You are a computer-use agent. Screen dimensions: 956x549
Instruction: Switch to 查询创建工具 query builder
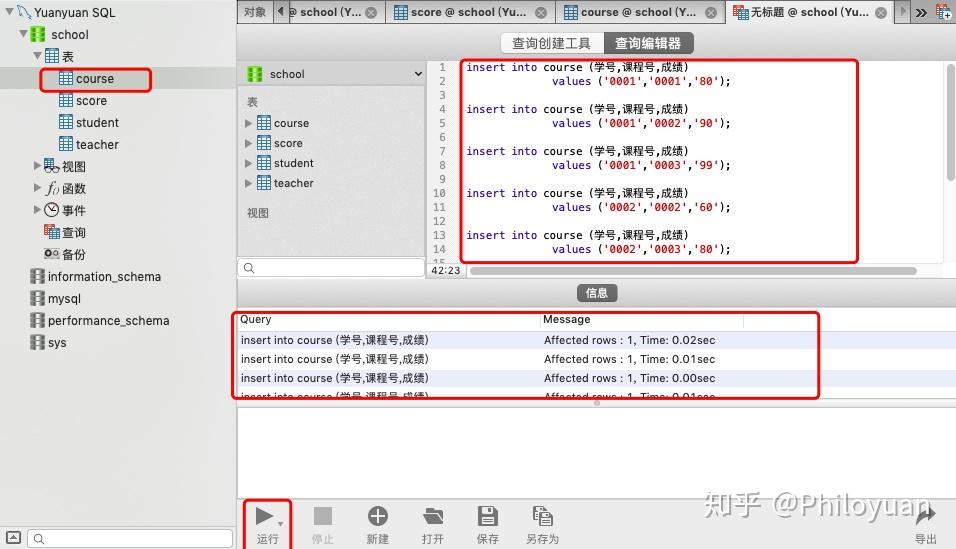point(552,43)
